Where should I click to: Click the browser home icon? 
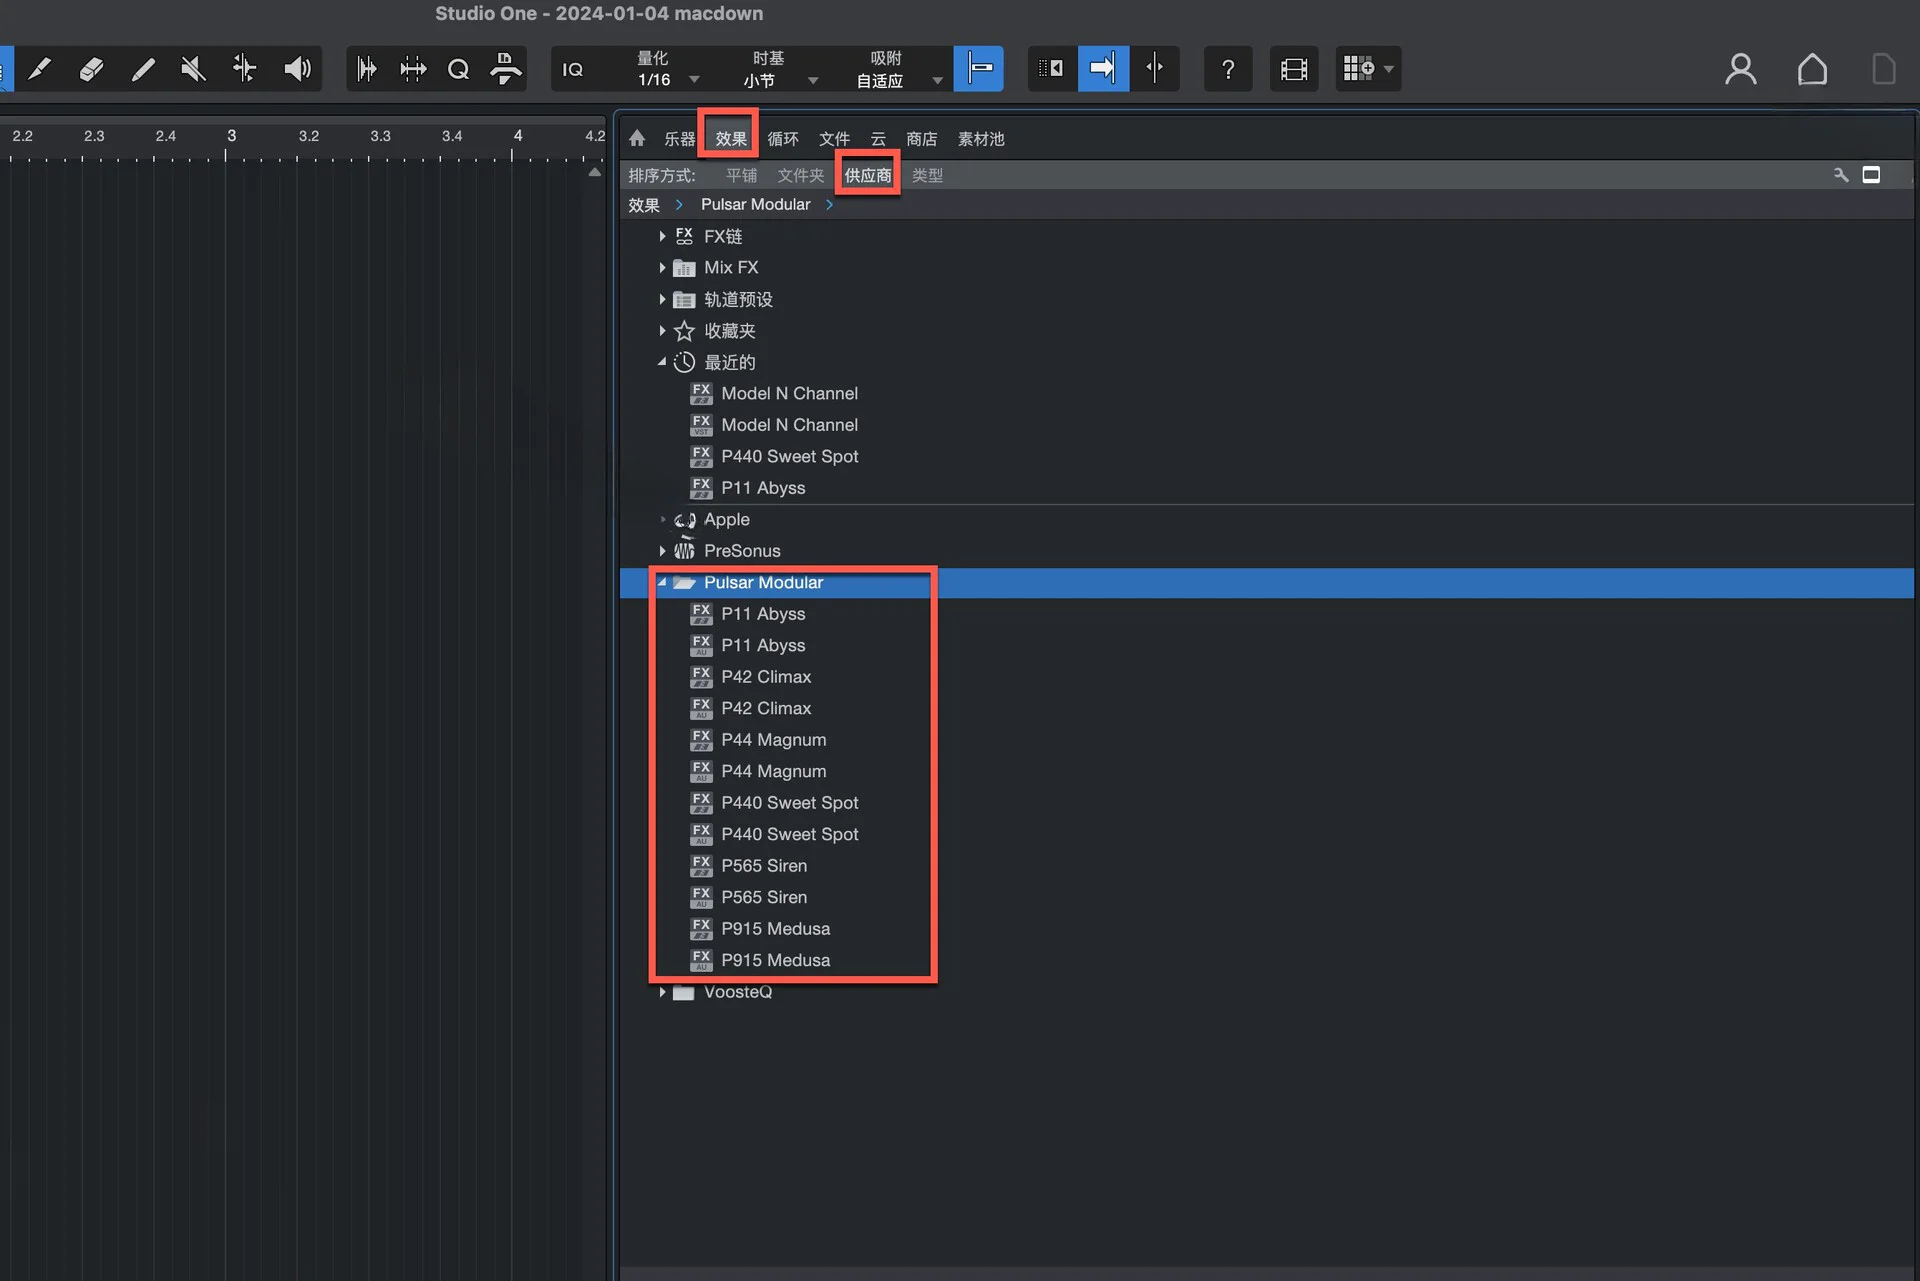tap(637, 139)
